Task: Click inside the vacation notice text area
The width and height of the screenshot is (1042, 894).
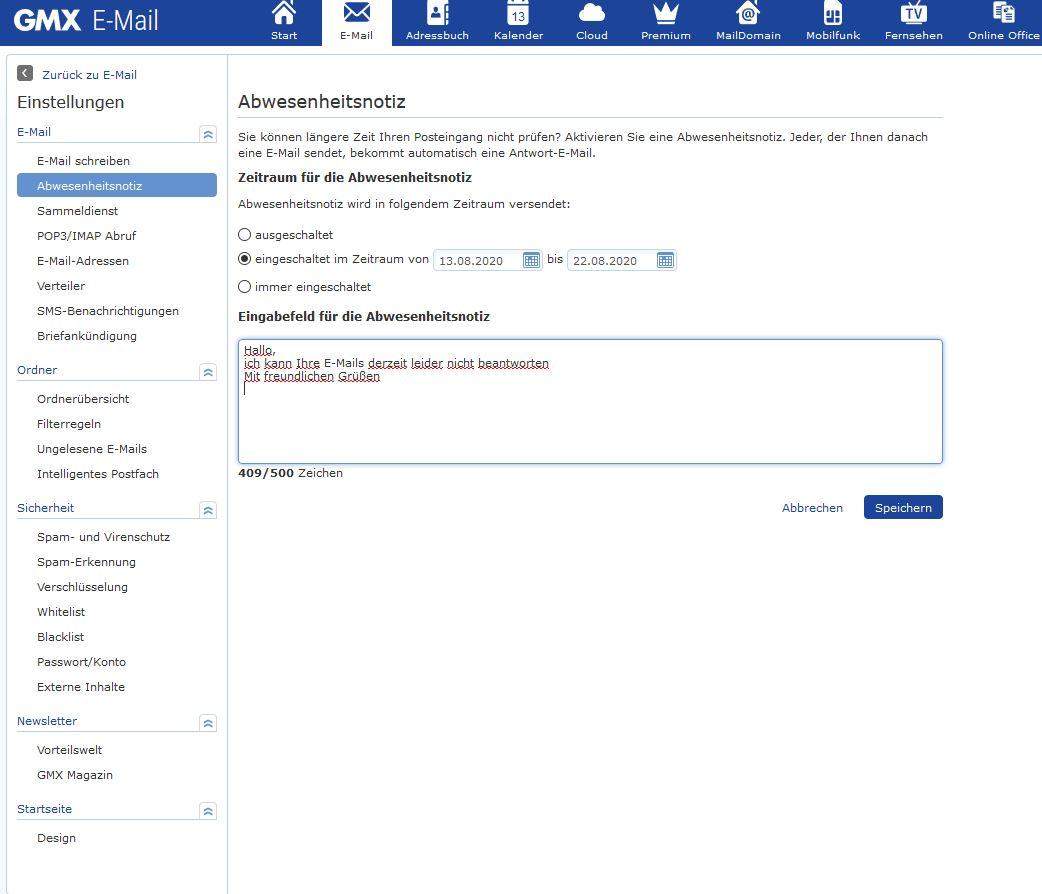Action: (x=590, y=400)
